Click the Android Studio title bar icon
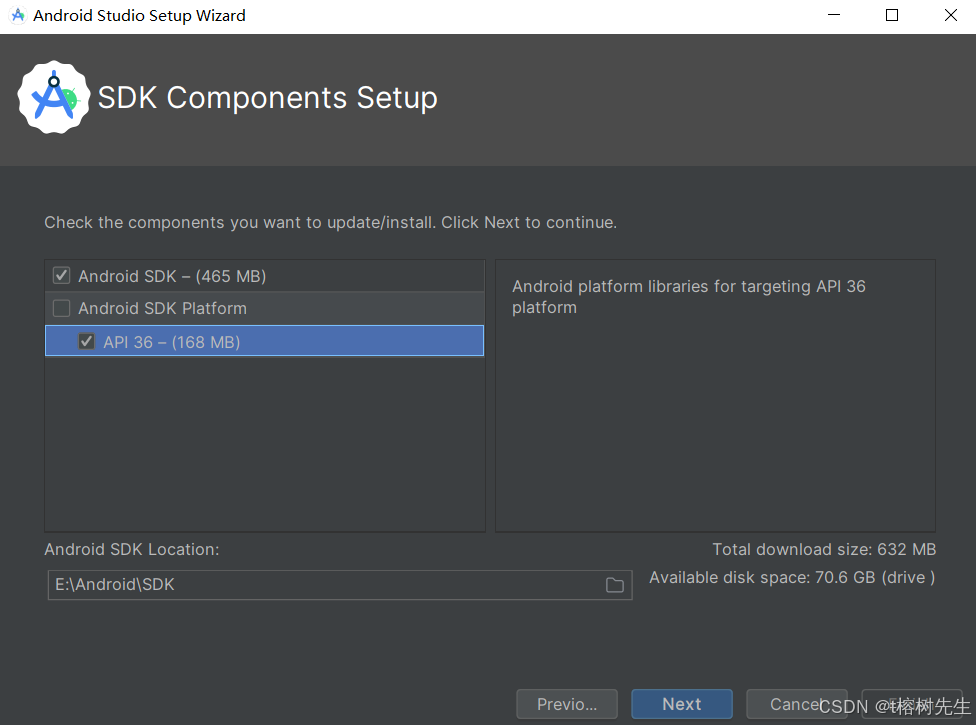This screenshot has height=725, width=976. coord(18,15)
